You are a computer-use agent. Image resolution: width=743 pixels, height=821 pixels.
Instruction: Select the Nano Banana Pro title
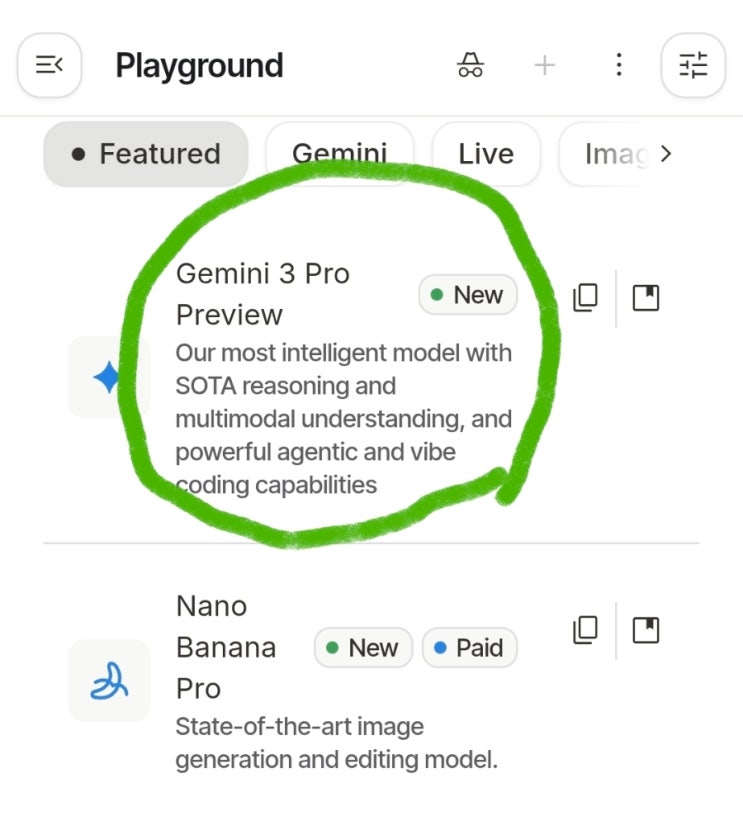coord(226,647)
